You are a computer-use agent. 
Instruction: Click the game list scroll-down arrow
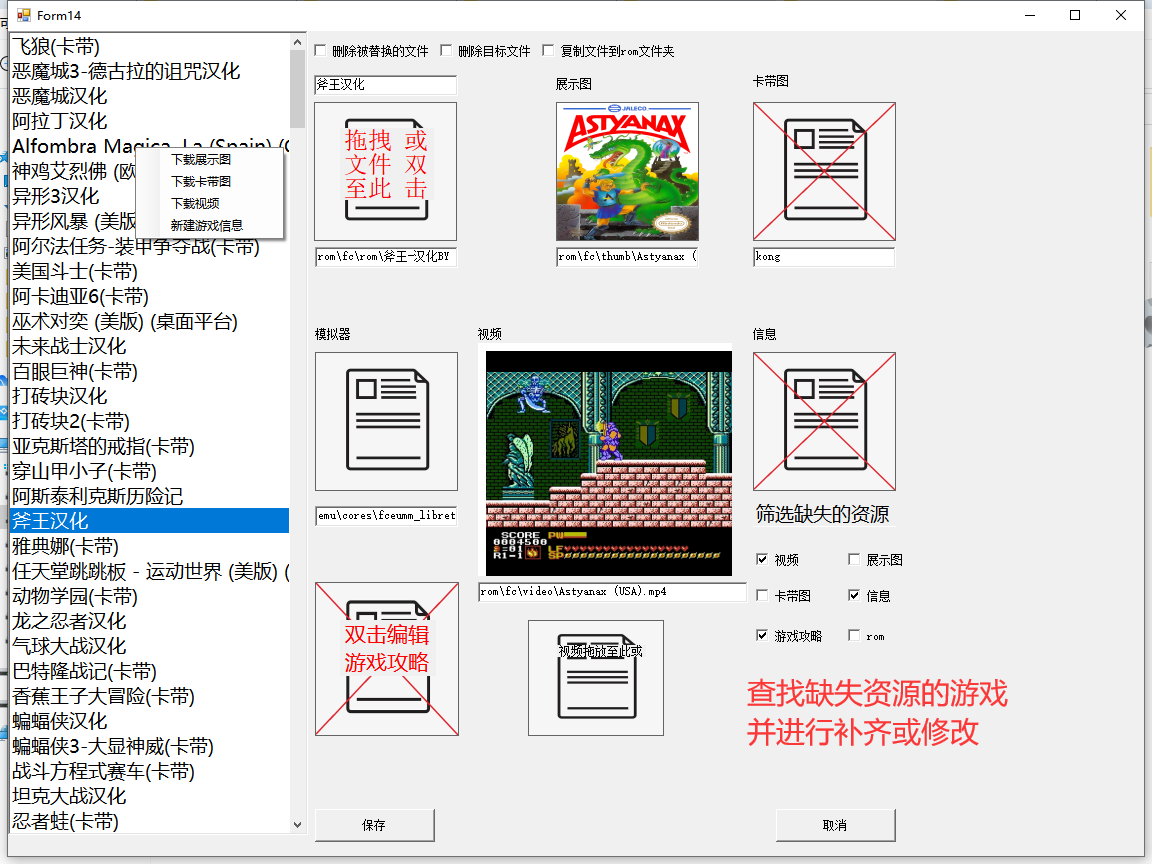pyautogui.click(x=297, y=824)
